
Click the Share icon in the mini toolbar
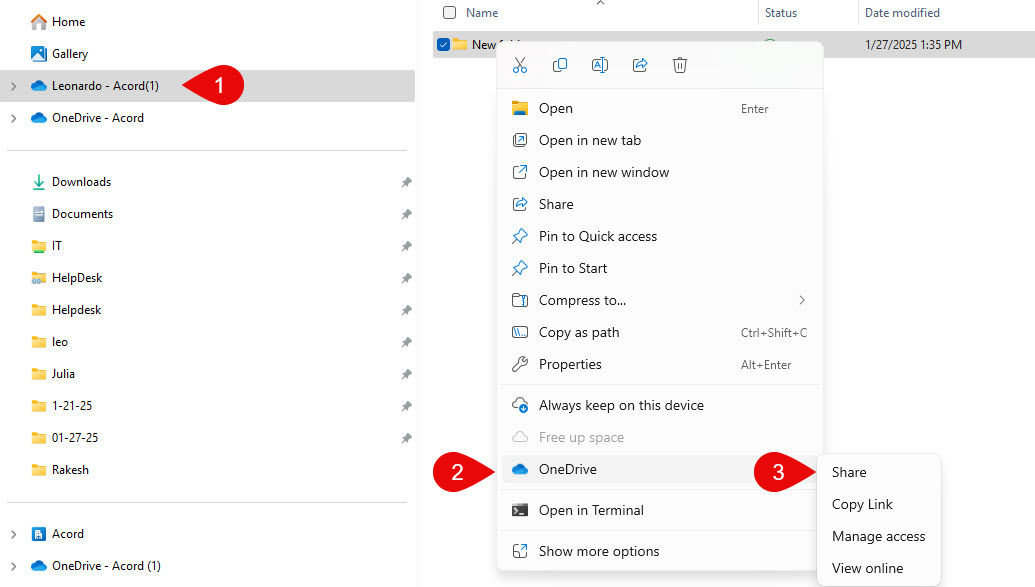(640, 64)
